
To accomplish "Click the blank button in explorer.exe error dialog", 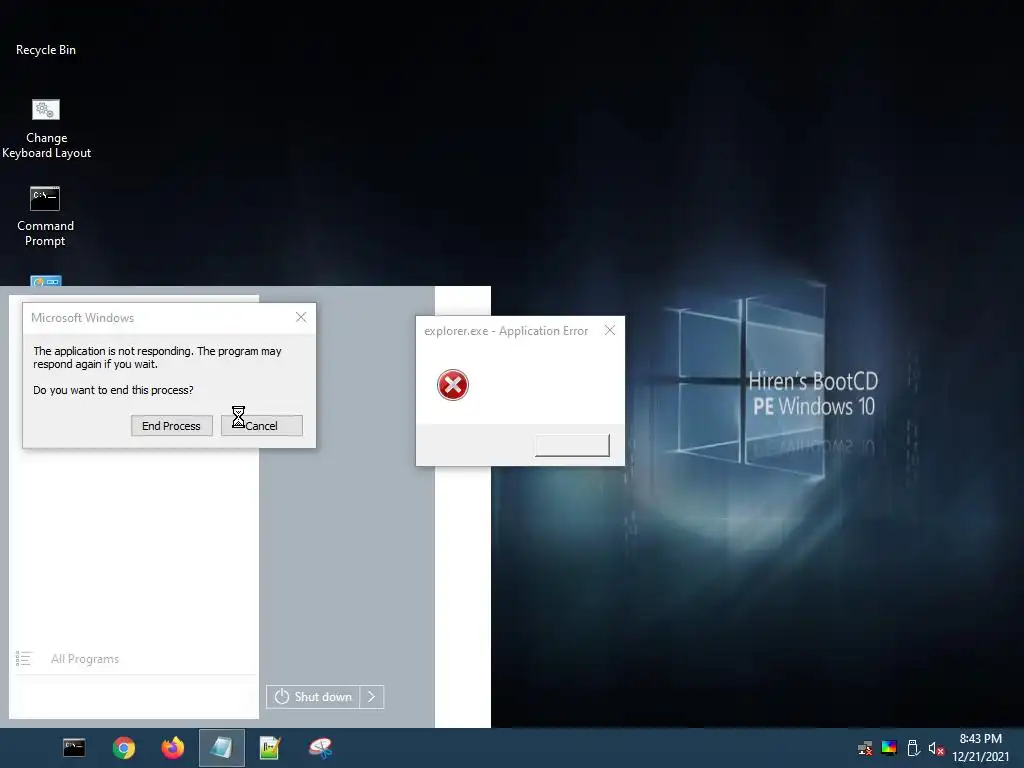I will tap(572, 445).
